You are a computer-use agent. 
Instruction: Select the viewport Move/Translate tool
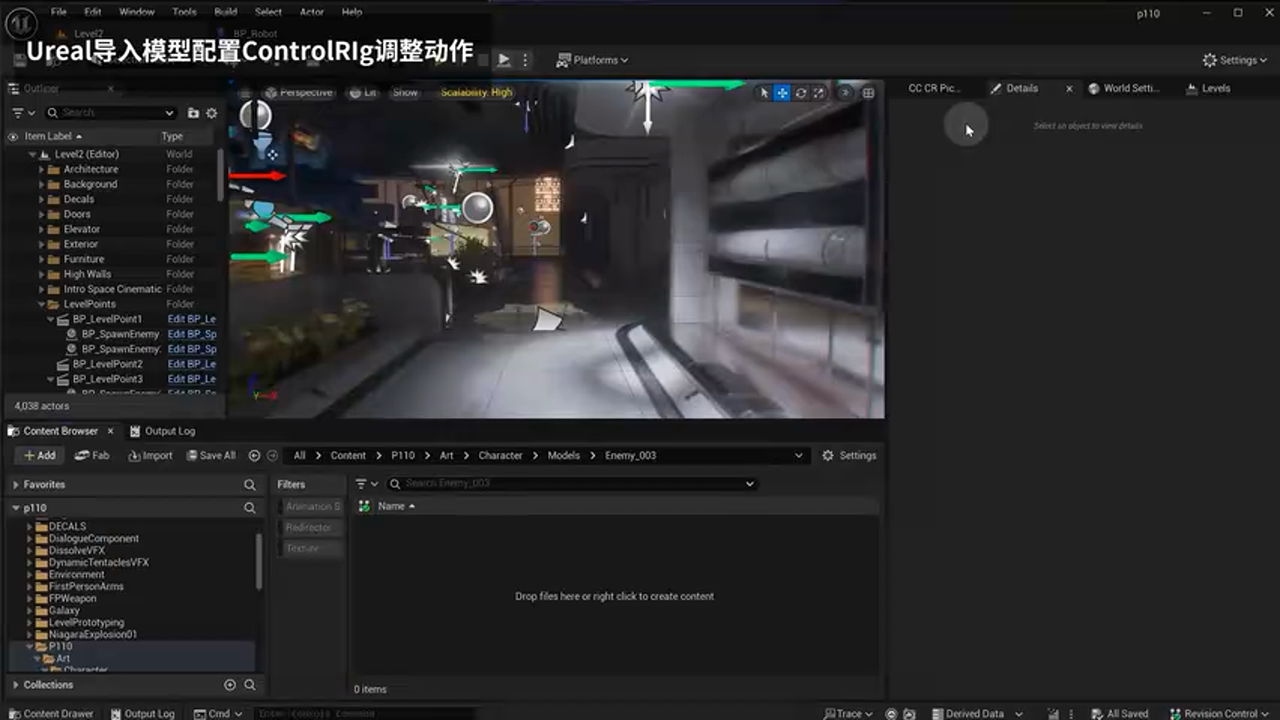click(781, 92)
